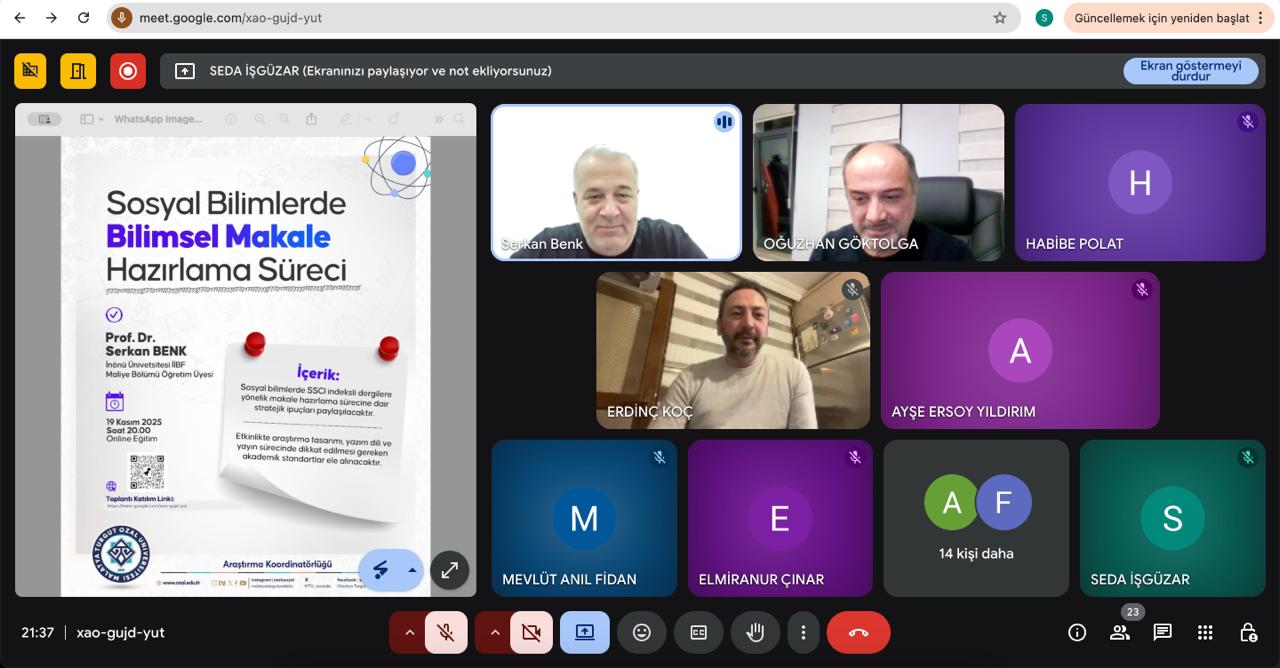This screenshot has height=668, width=1280.
Task: Click the red leave call button
Action: [x=858, y=632]
